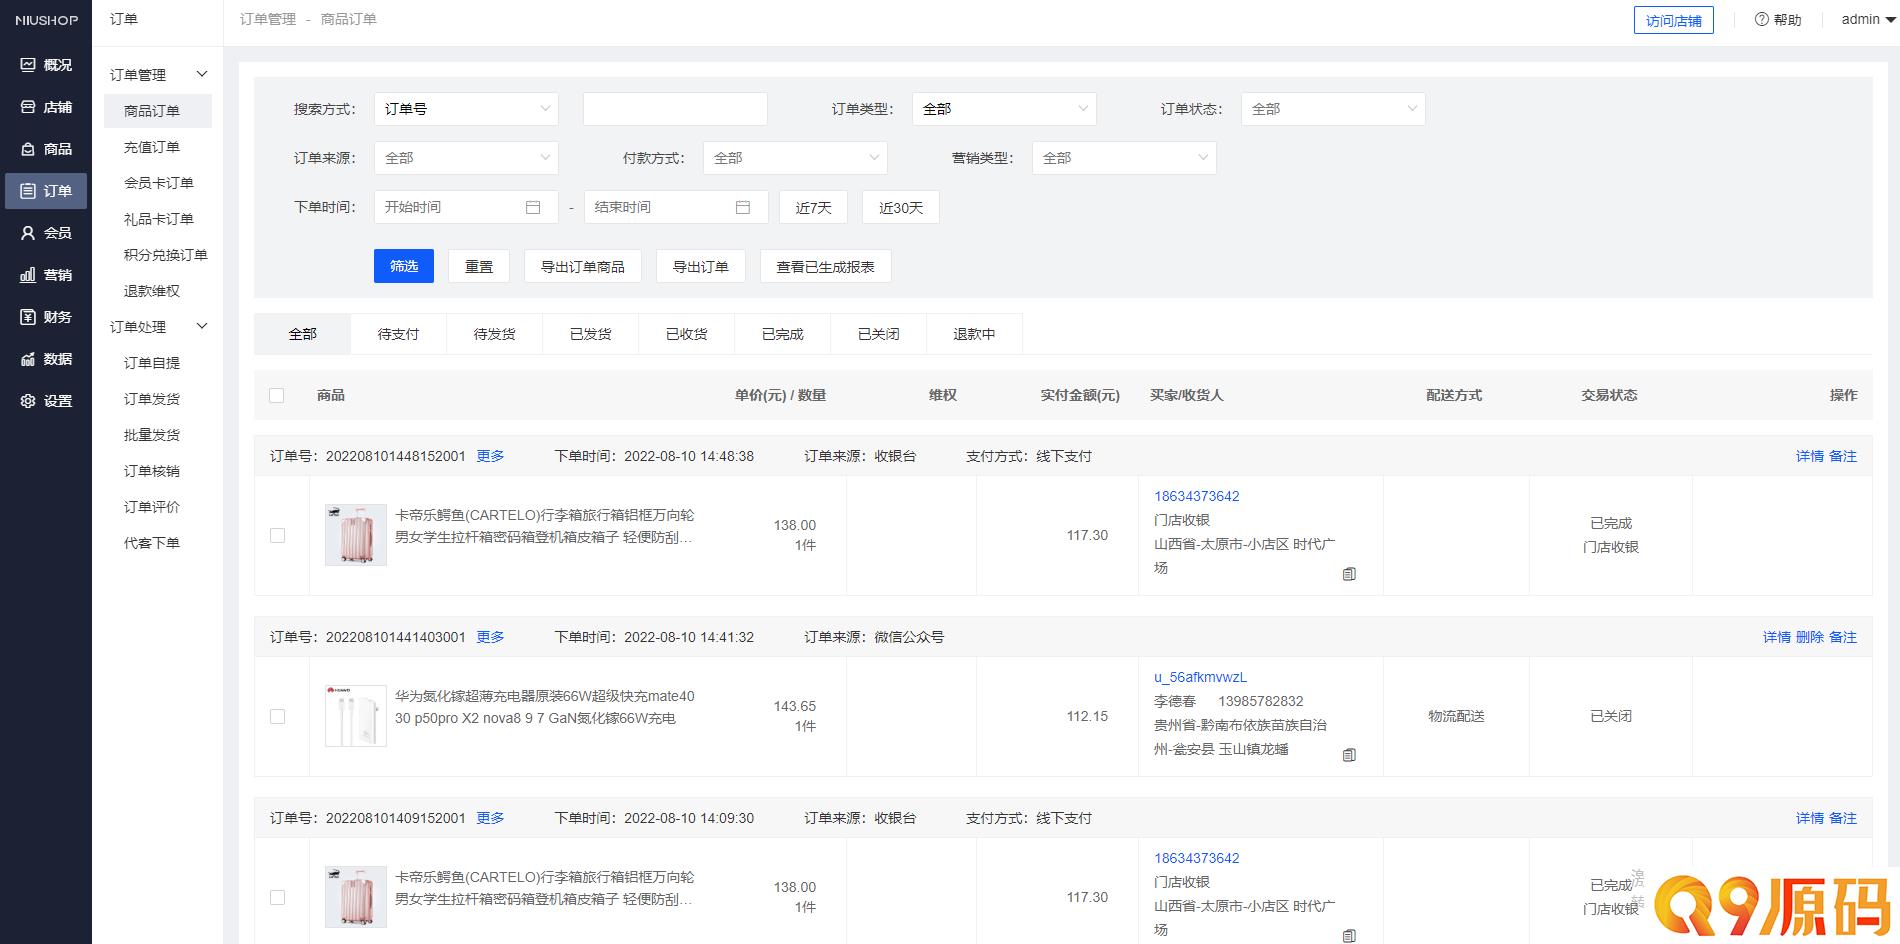Check the box for order 202208101448152001
This screenshot has height=944, width=1900.
pyautogui.click(x=277, y=535)
